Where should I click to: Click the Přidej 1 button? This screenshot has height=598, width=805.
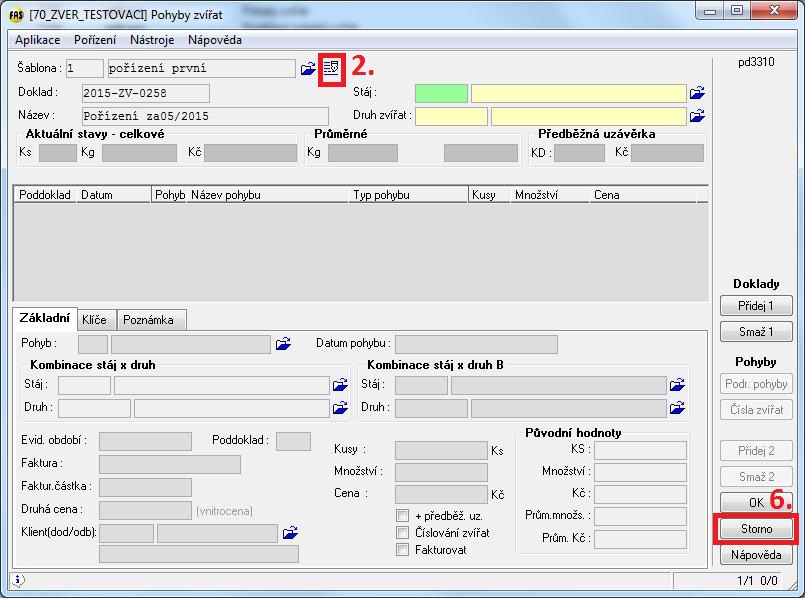pyautogui.click(x=757, y=306)
